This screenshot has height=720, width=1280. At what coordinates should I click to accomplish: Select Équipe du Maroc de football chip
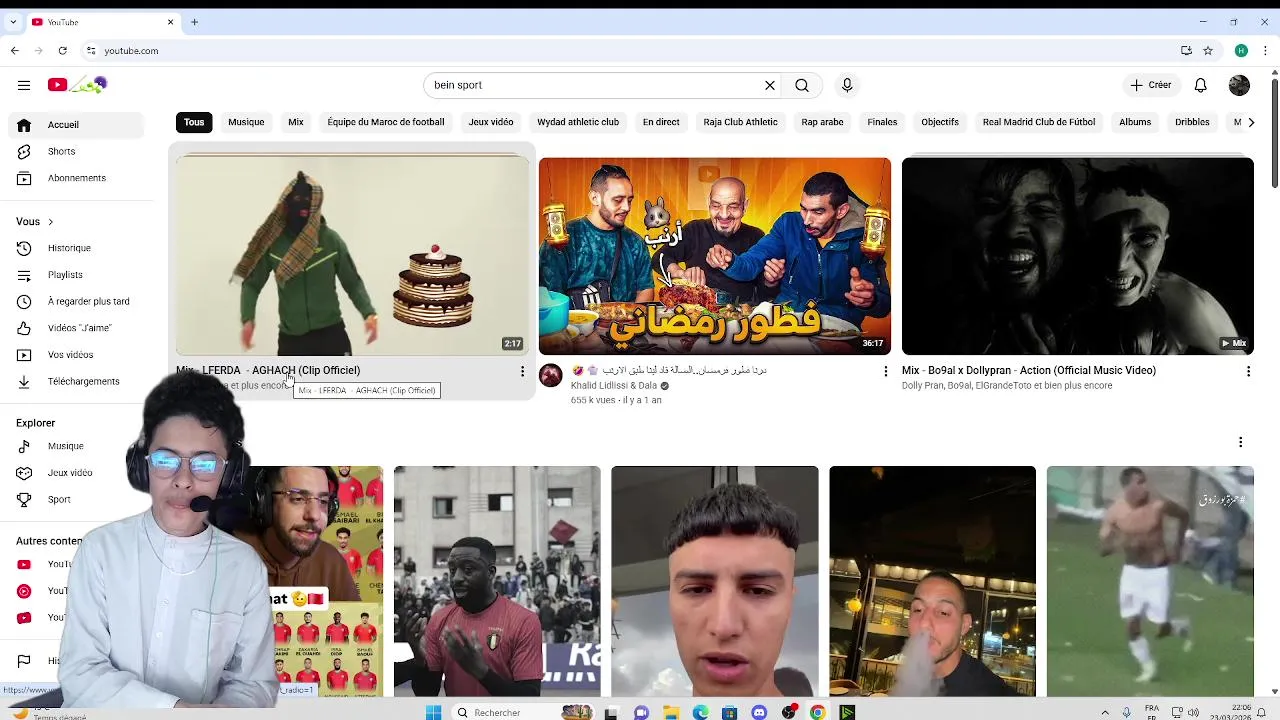coord(386,122)
